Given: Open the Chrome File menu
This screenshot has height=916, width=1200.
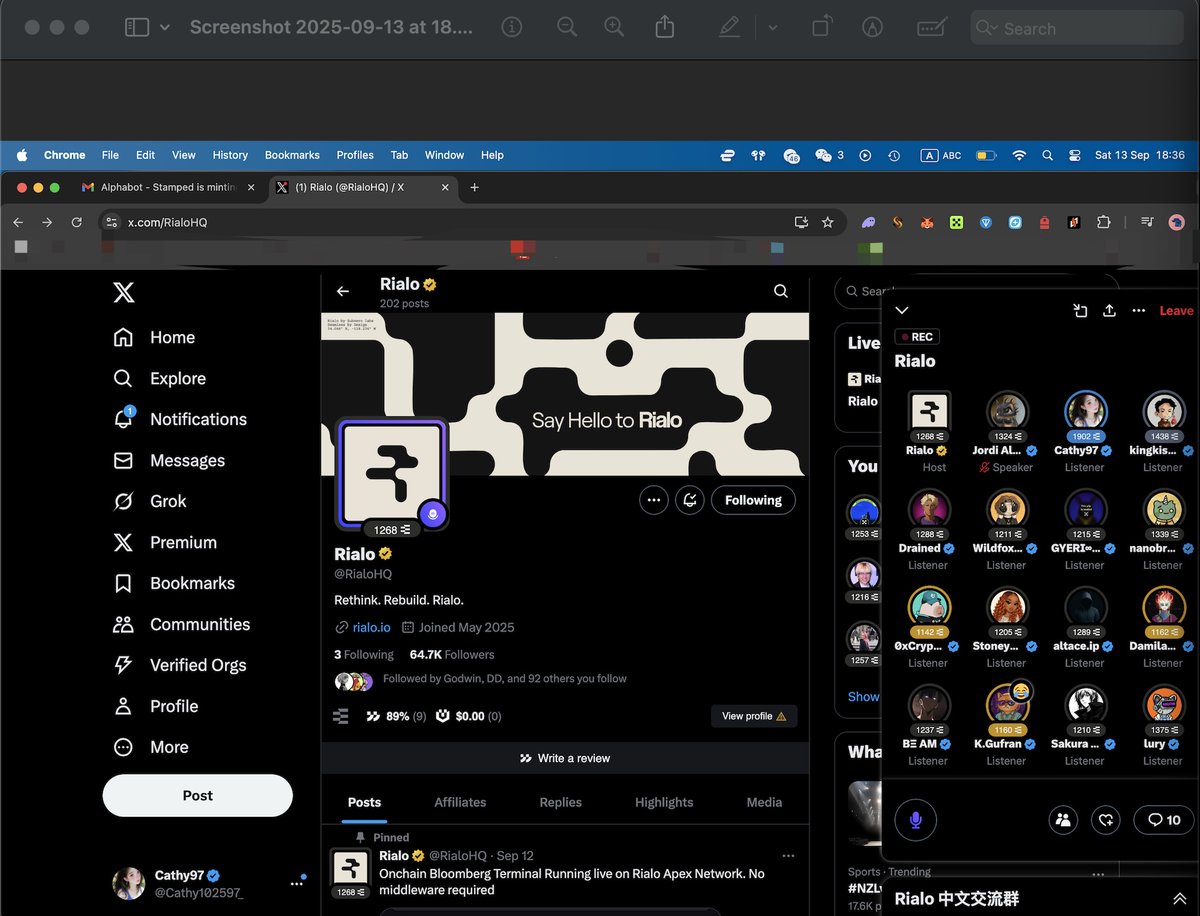Looking at the screenshot, I should coord(110,155).
